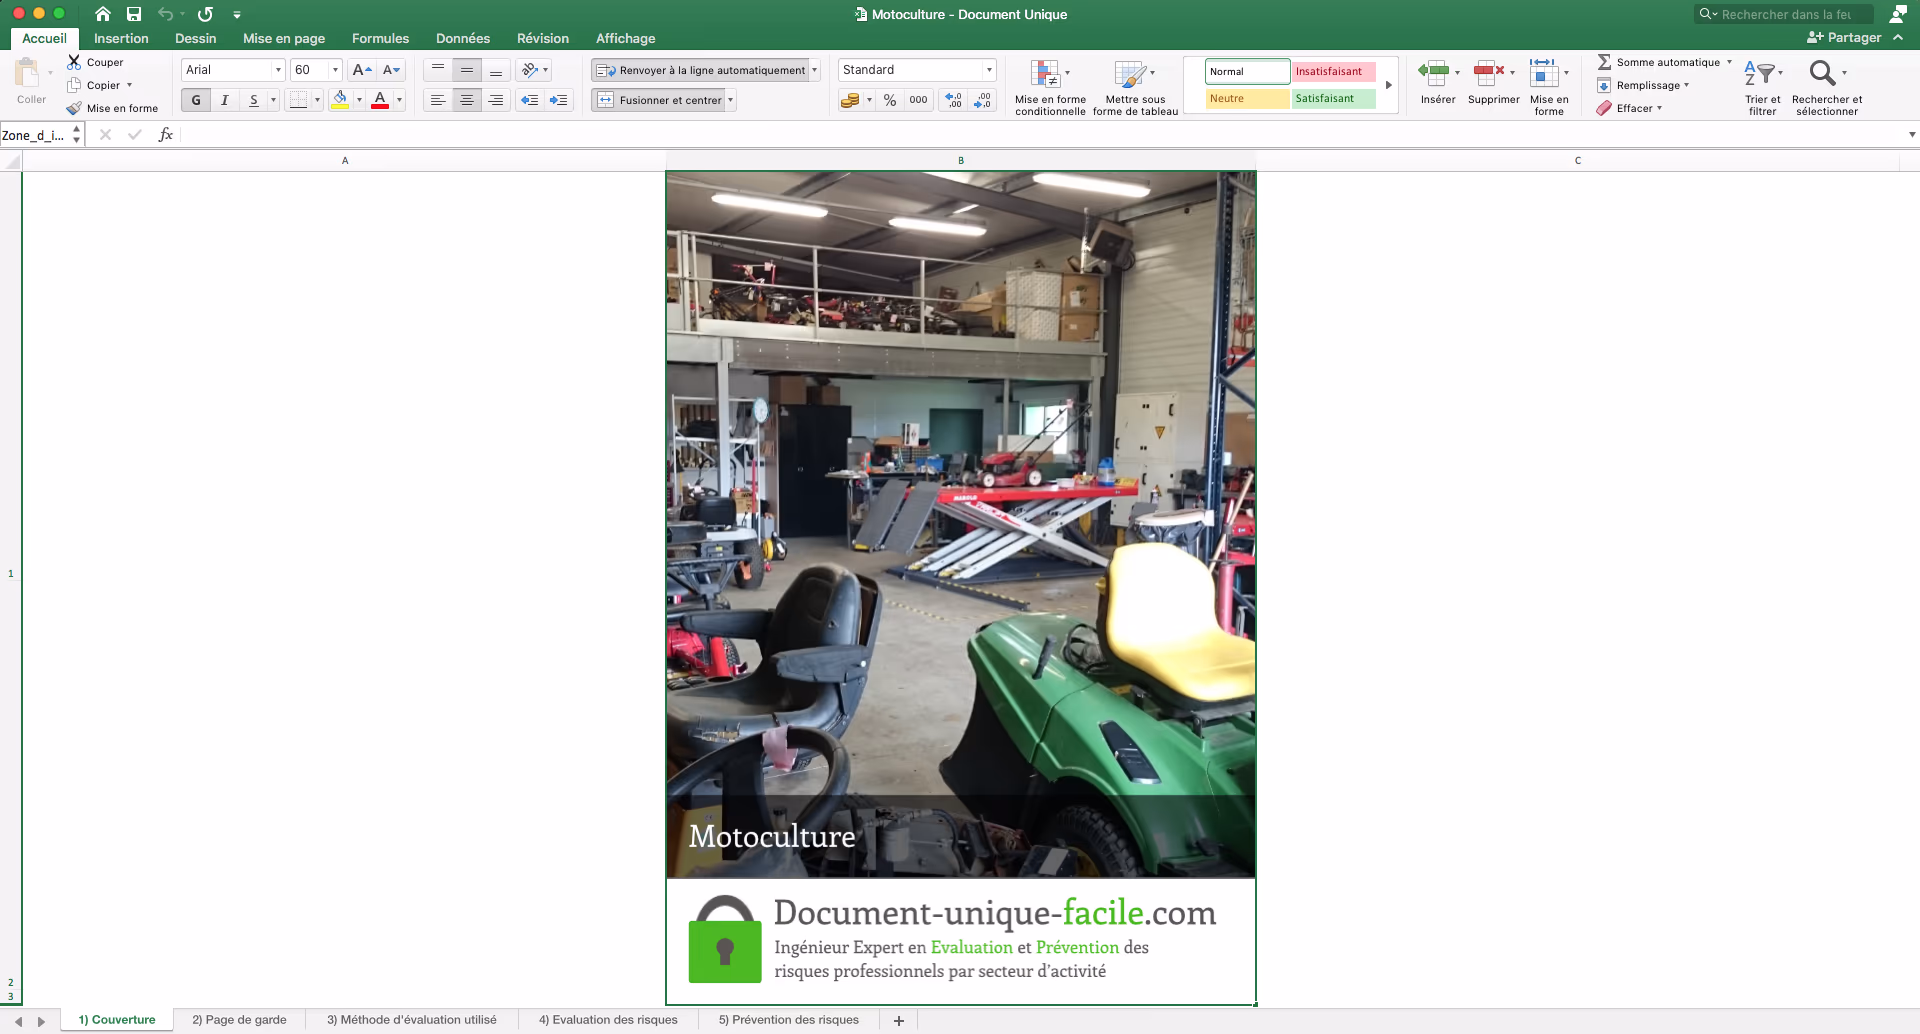Click the Insérer cells icon
Viewport: 1920px width, 1034px height.
point(1433,72)
